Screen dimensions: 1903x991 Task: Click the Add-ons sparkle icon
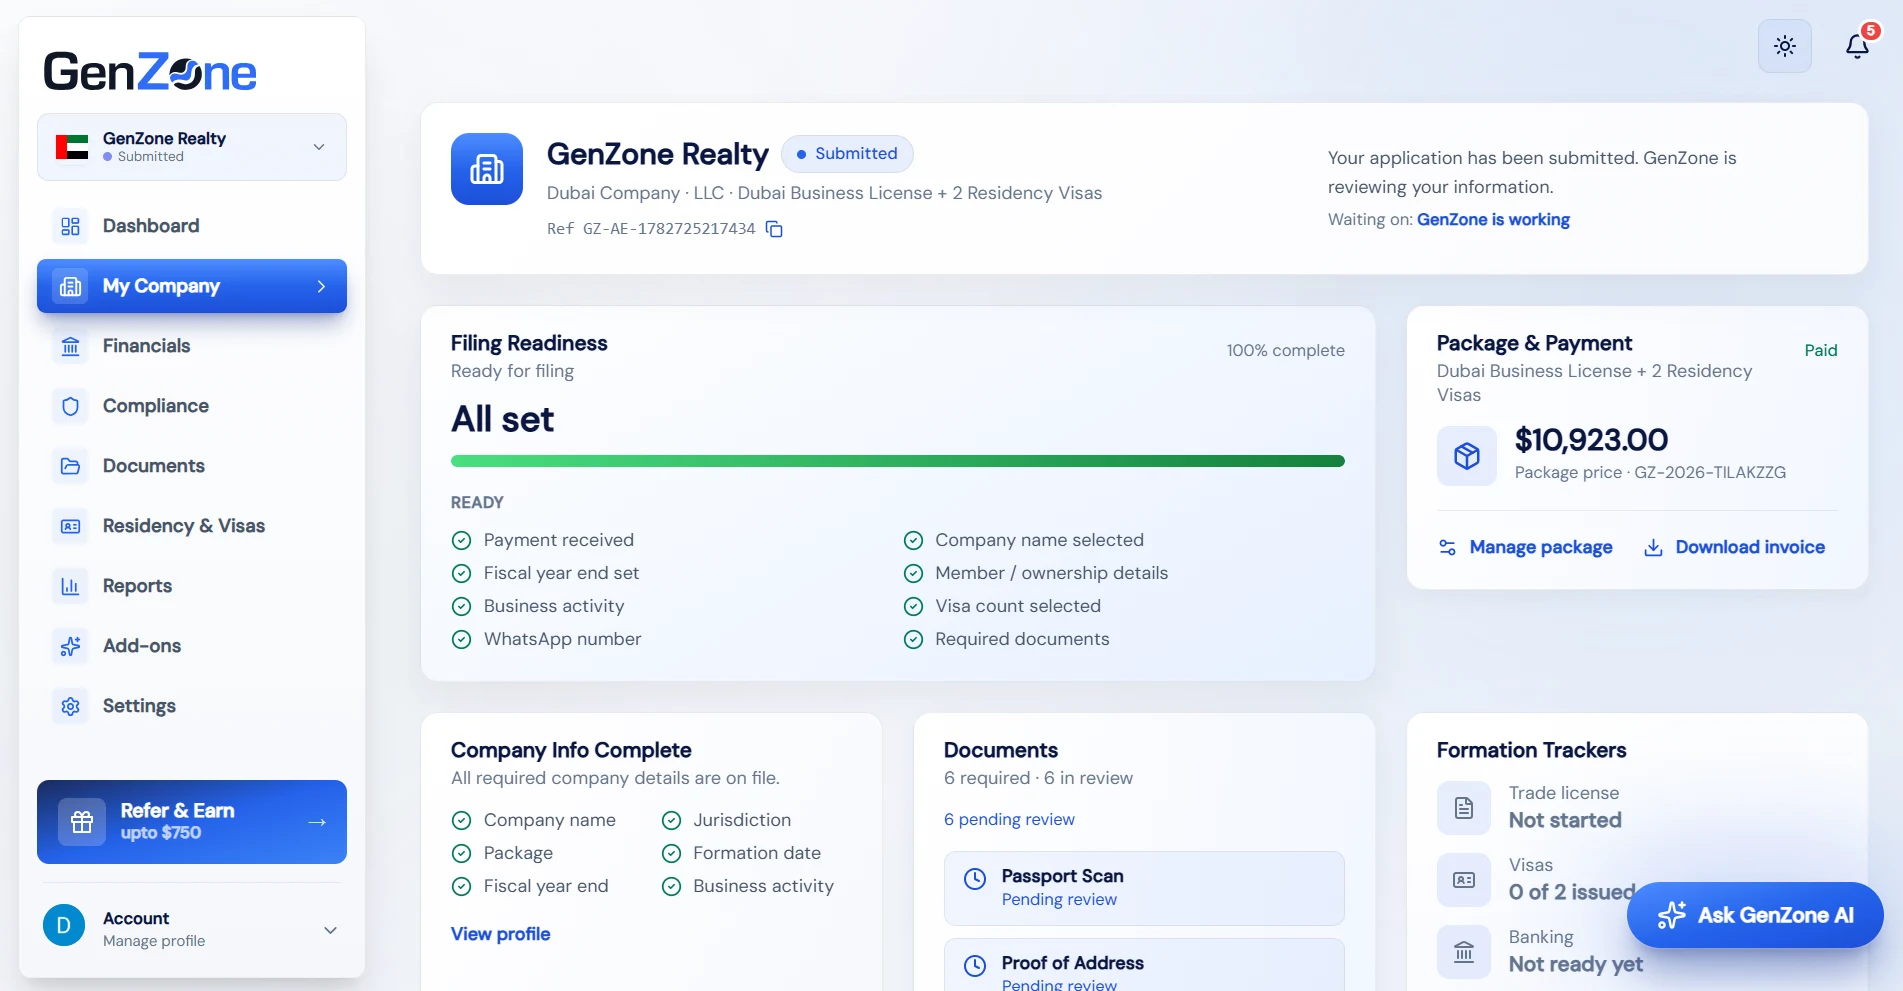click(x=70, y=646)
